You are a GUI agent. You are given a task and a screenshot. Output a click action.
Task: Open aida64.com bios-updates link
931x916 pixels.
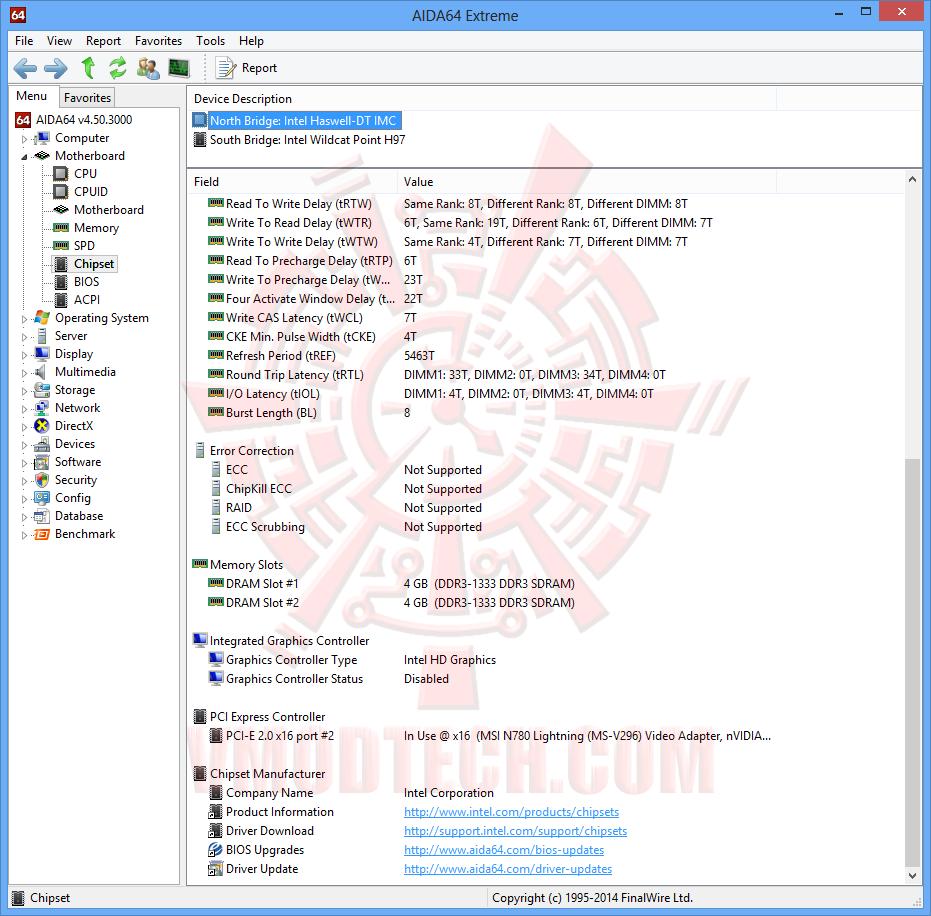pos(504,850)
